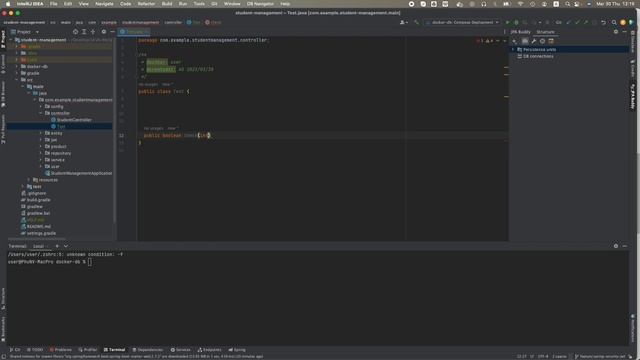Select the Local terminal tab
The image size is (640, 360).
point(38,246)
